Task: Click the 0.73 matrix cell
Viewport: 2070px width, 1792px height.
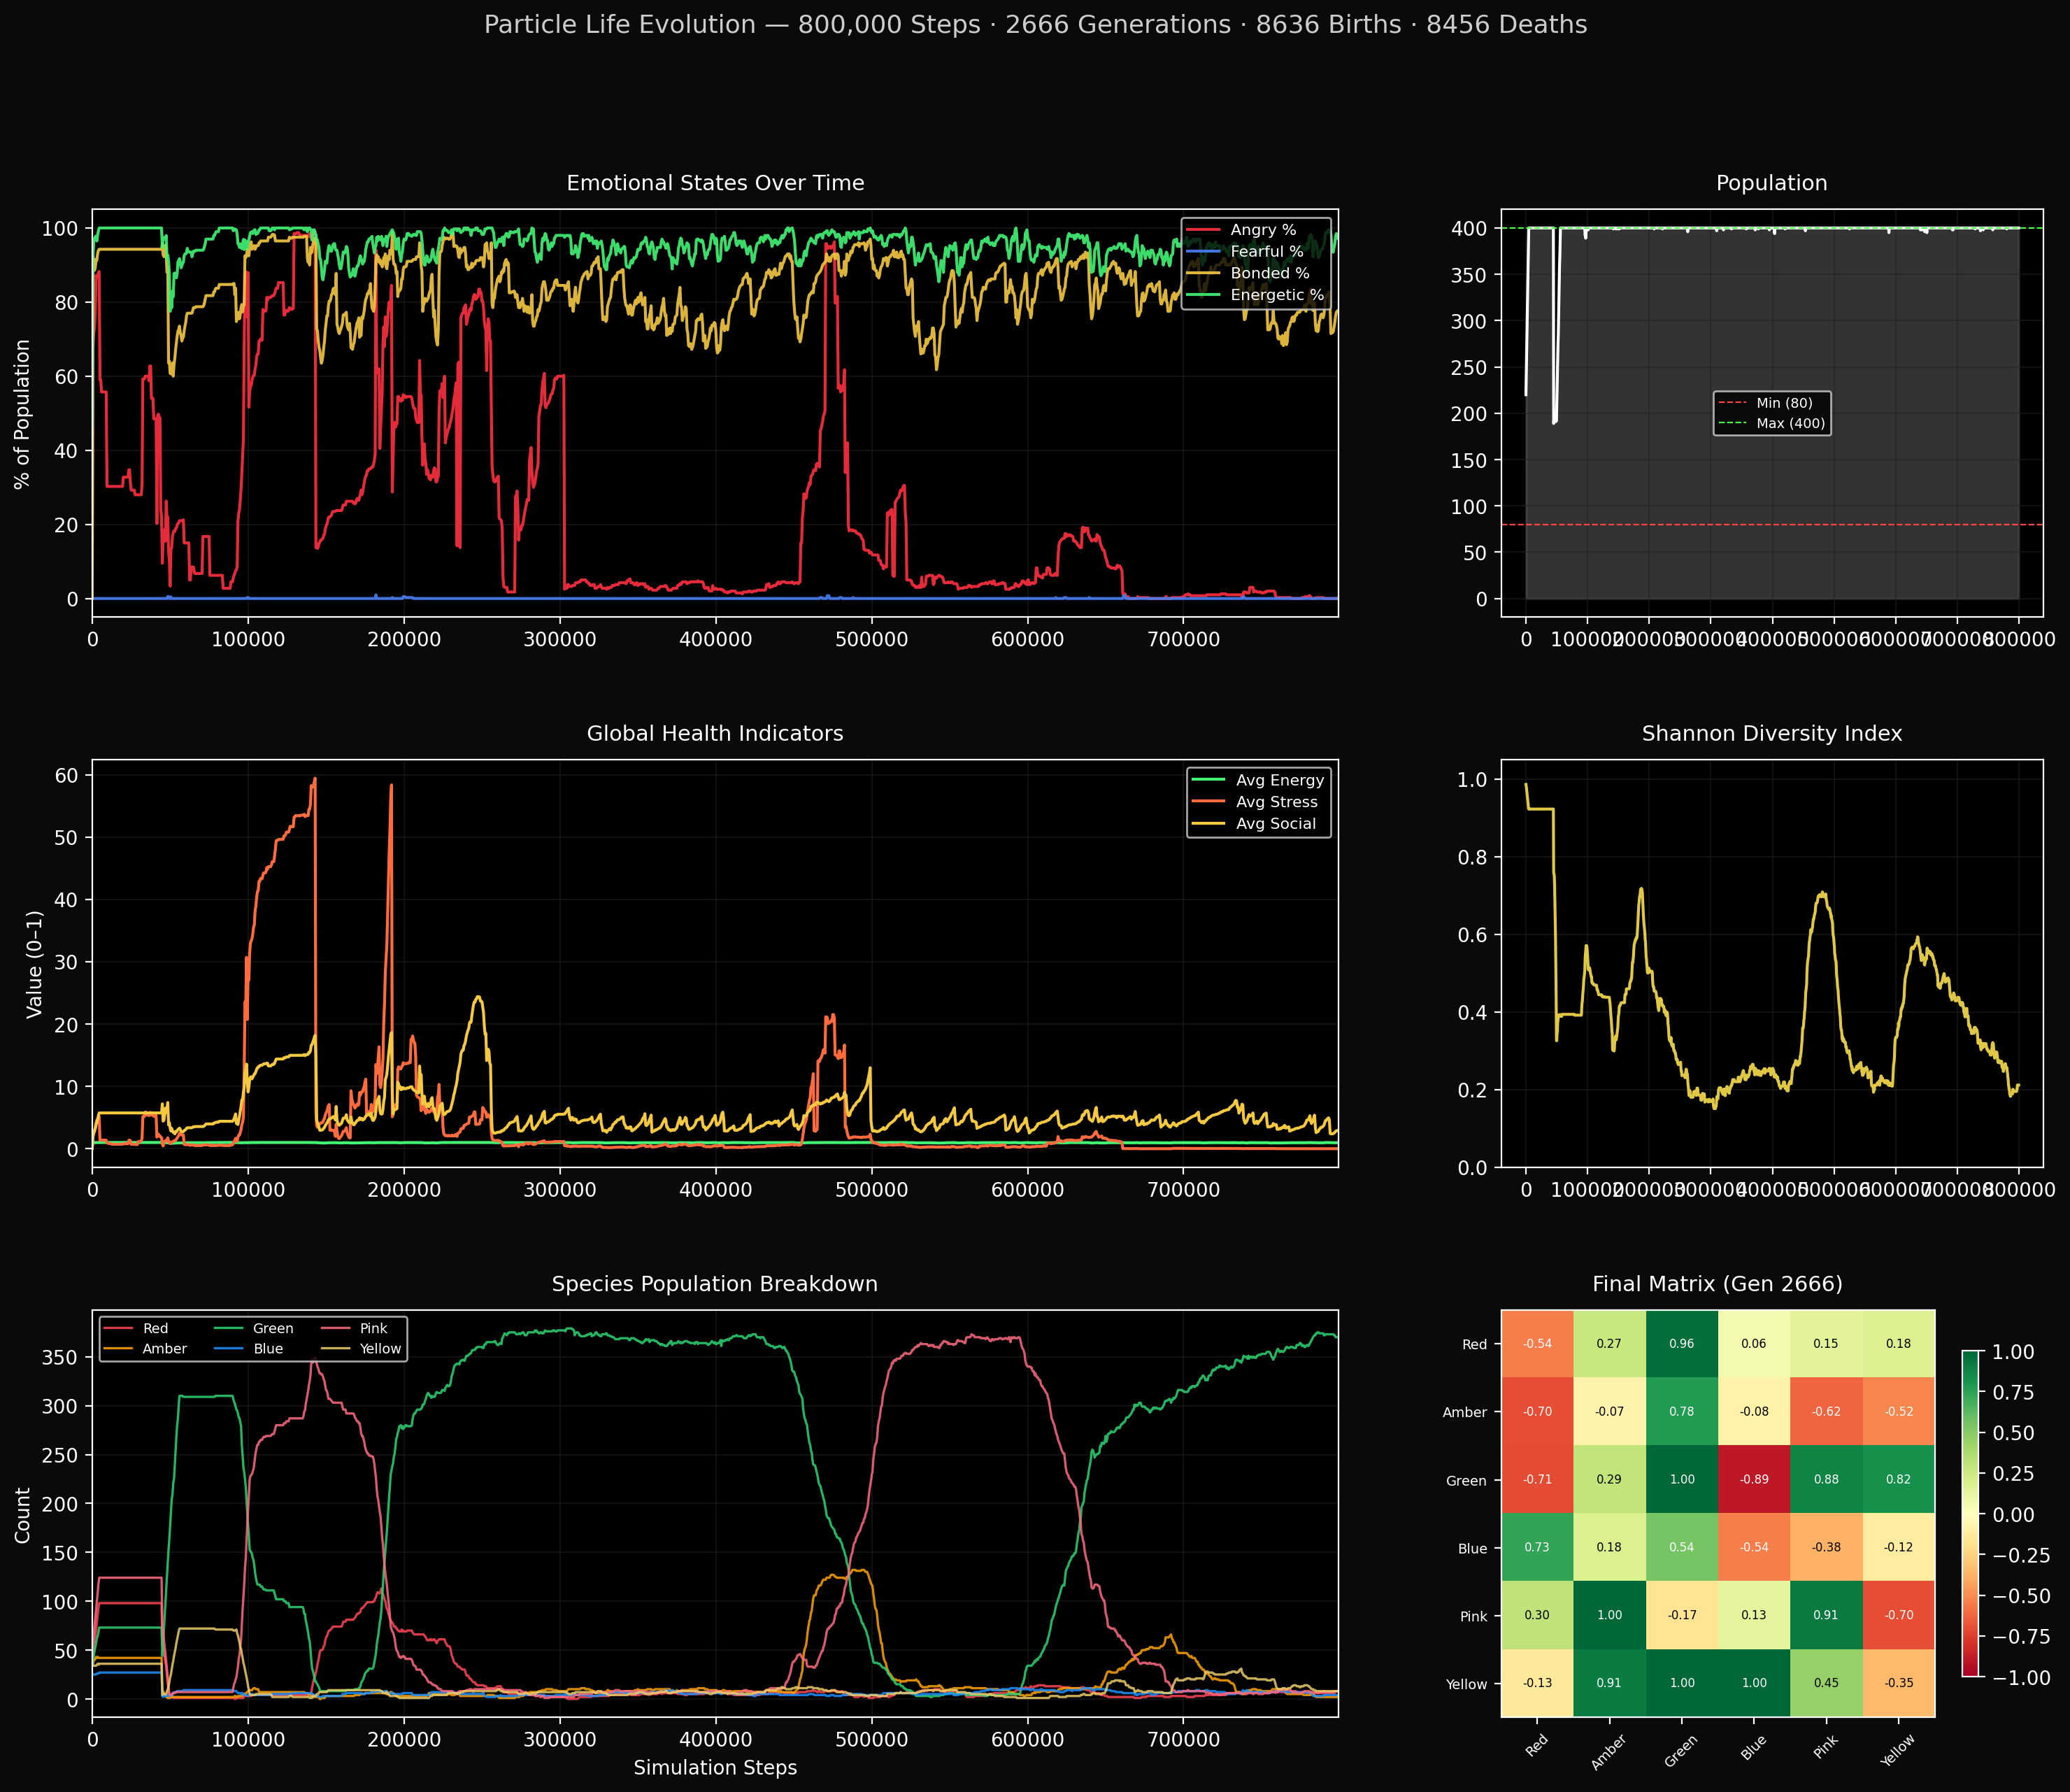Action: pyautogui.click(x=1537, y=1547)
